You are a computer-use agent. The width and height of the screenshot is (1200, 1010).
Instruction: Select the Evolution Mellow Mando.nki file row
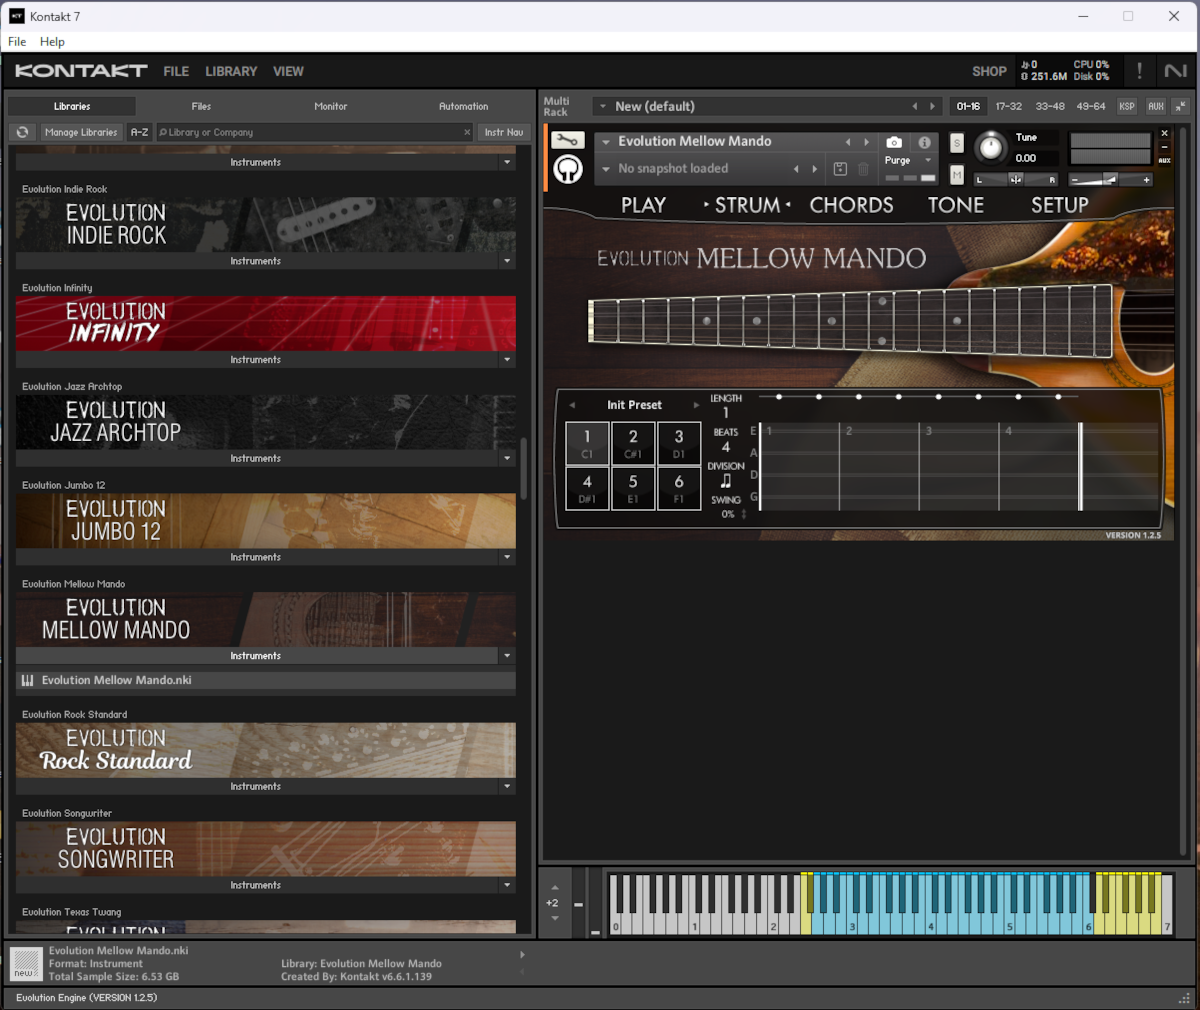[x=266, y=680]
